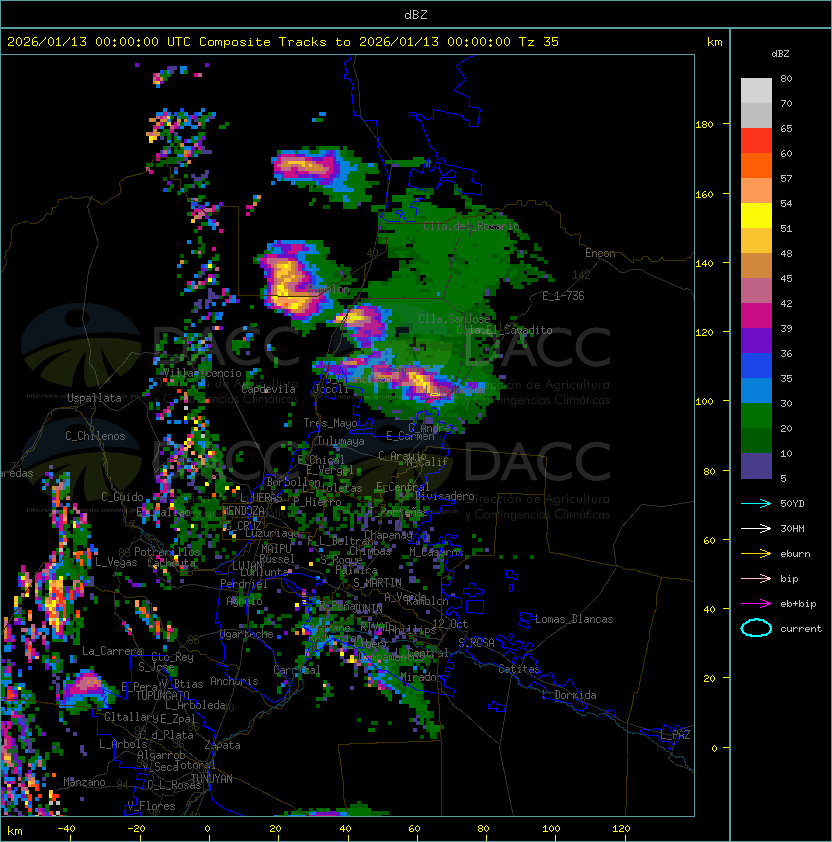Click the '120' km horizontal axis tick label

tap(621, 829)
